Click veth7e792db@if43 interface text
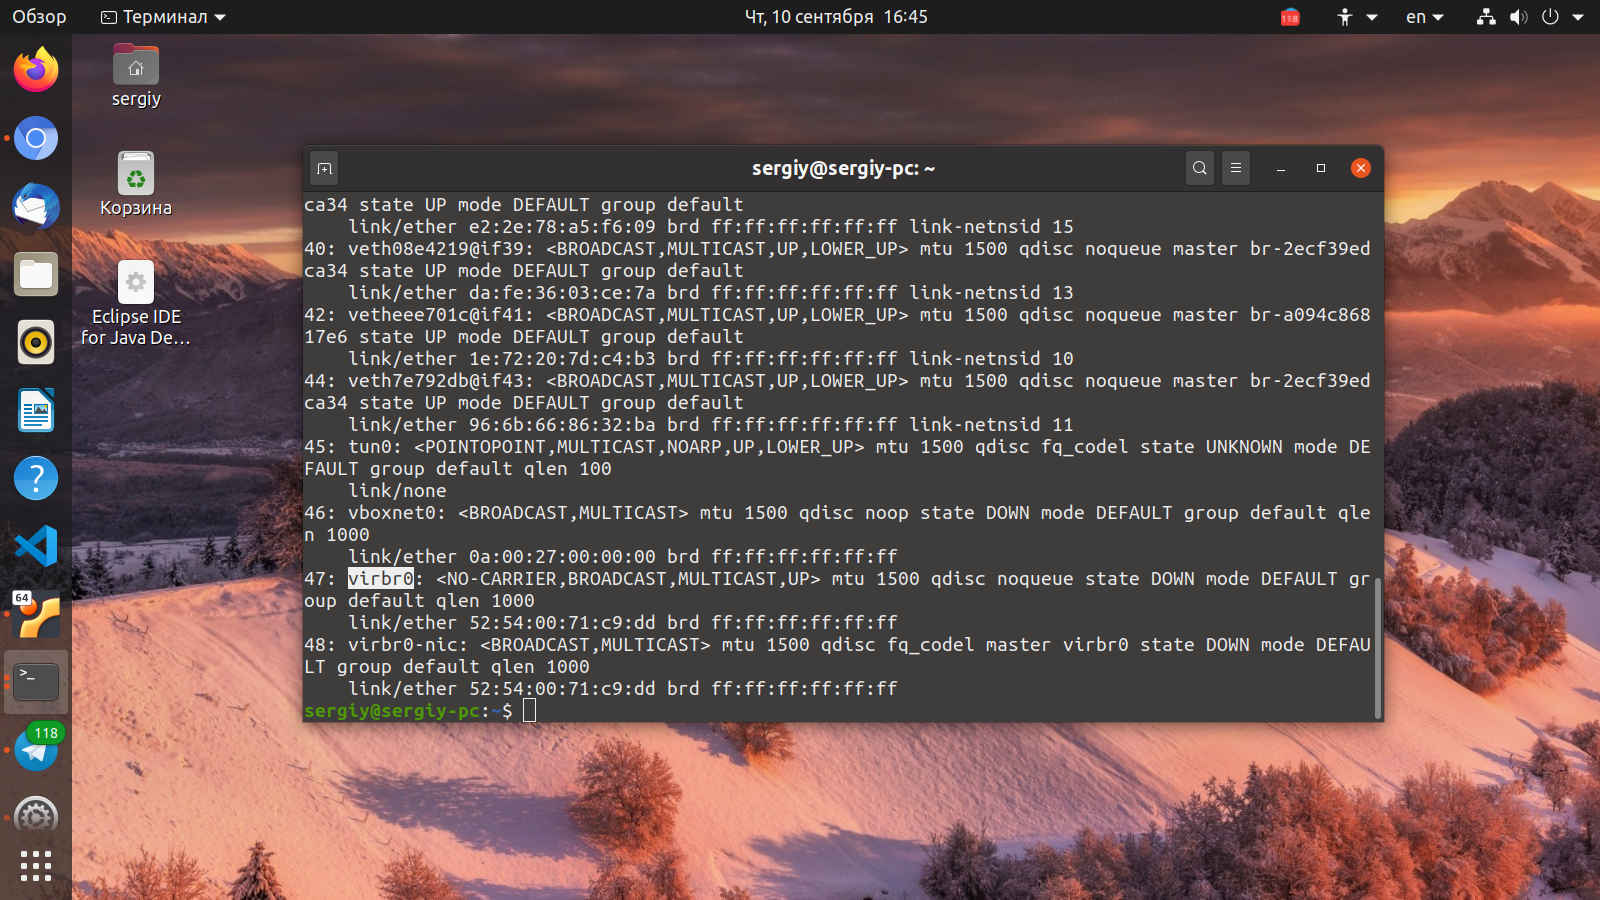 tap(441, 381)
